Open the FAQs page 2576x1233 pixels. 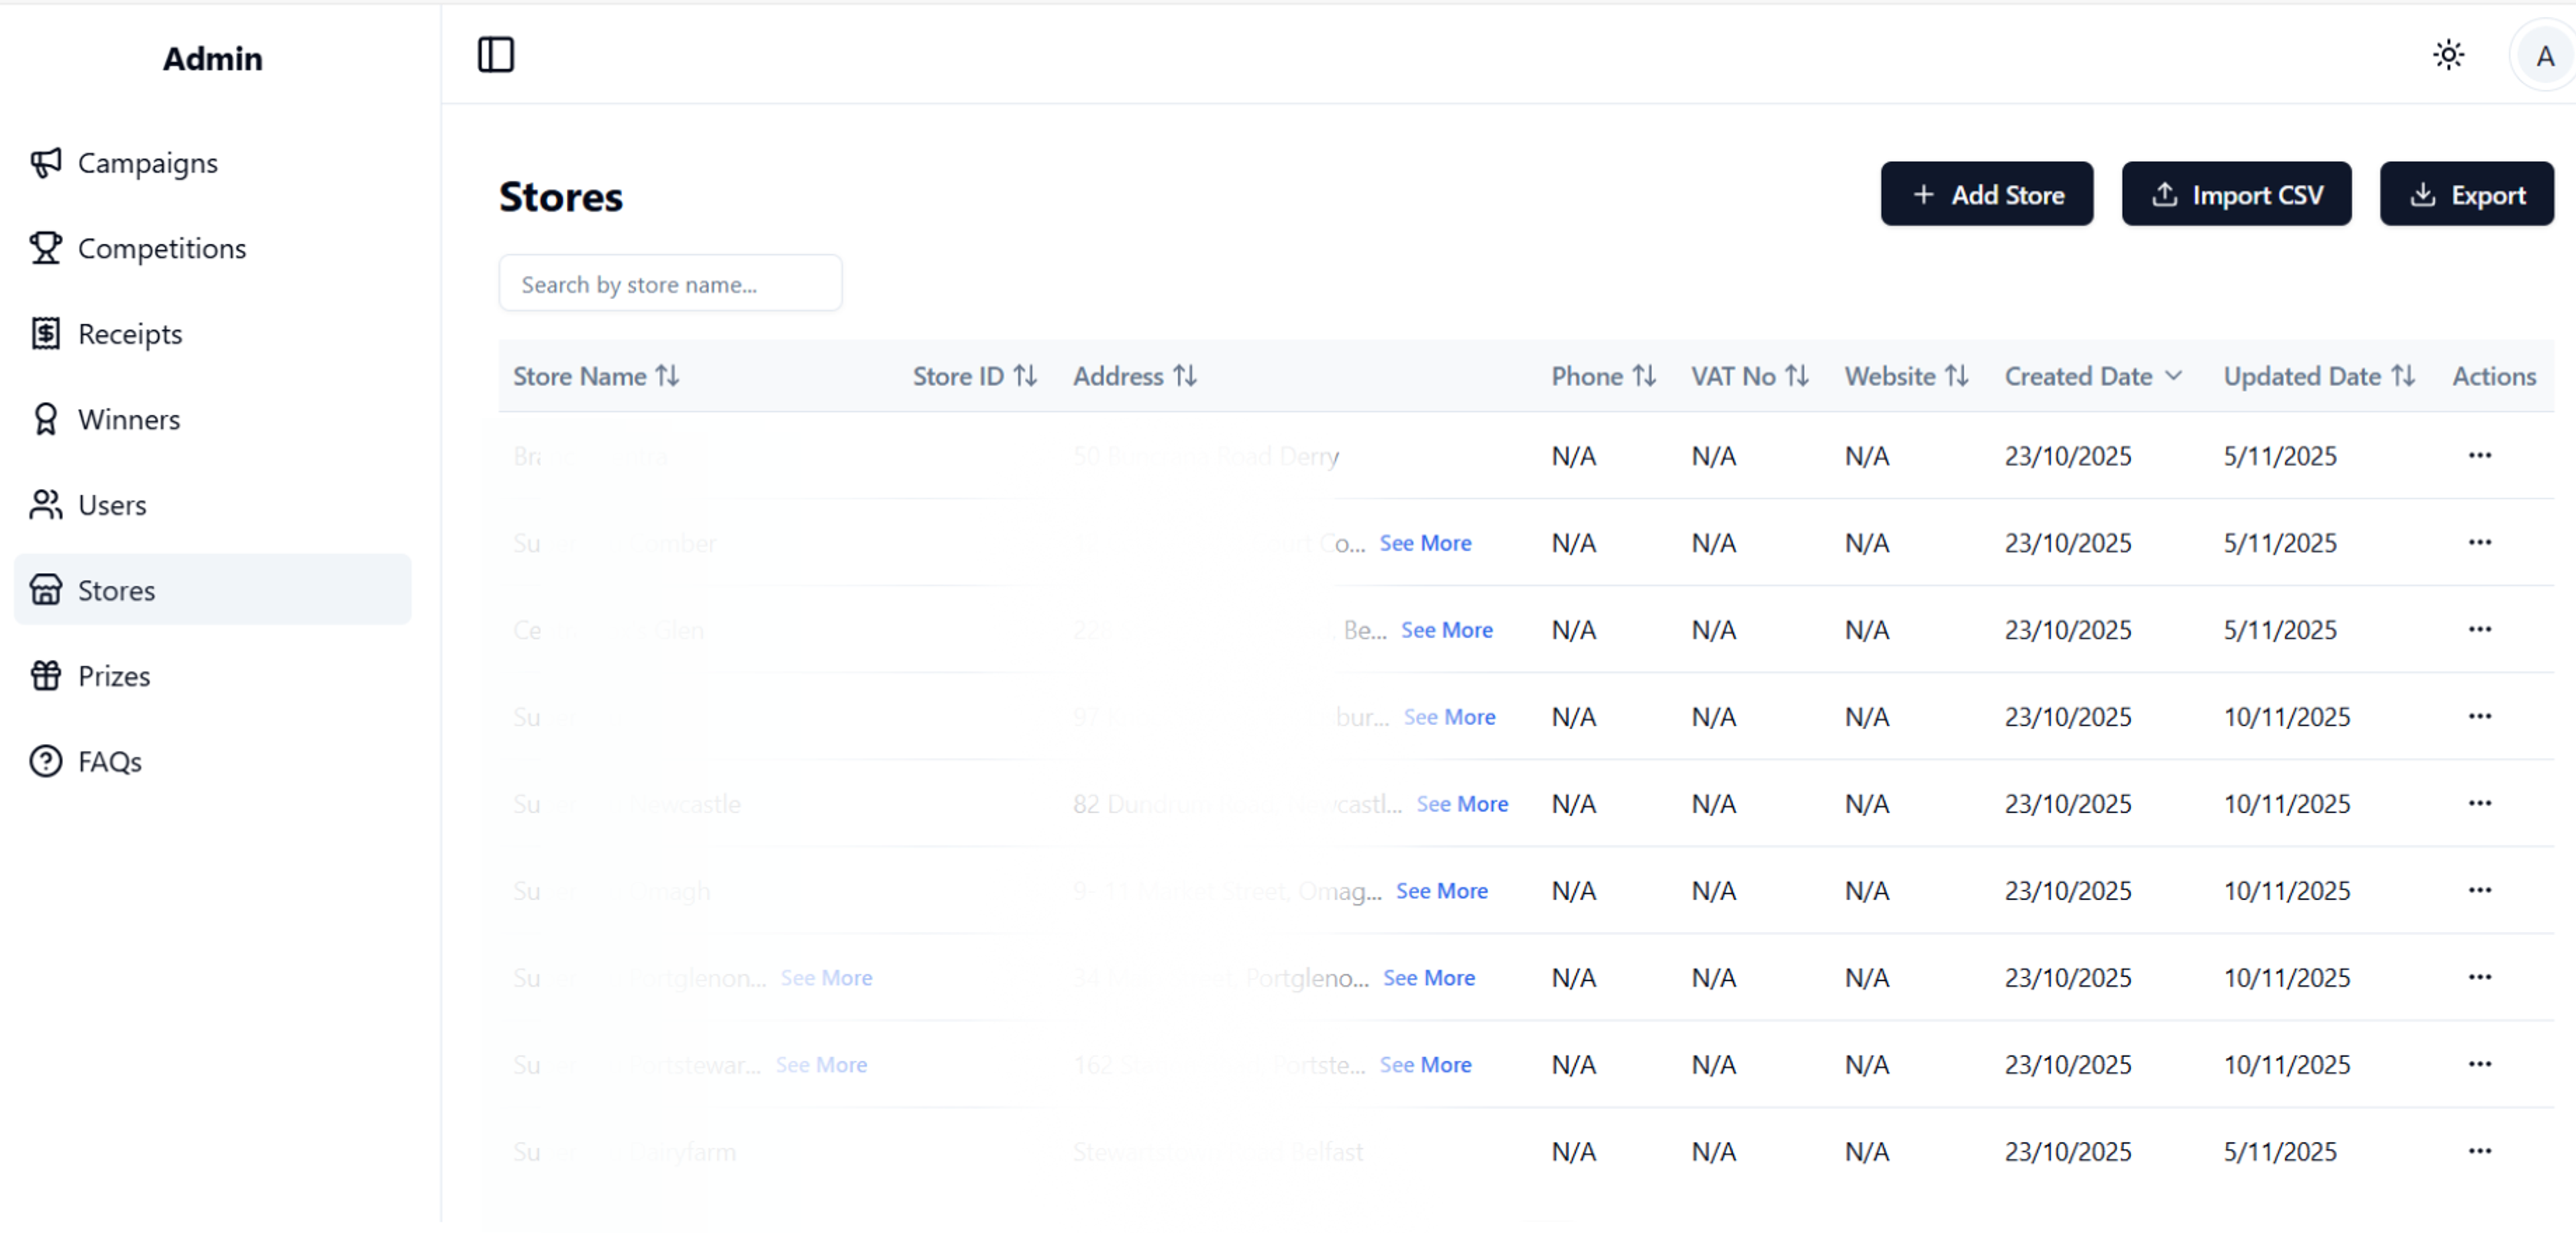[110, 761]
